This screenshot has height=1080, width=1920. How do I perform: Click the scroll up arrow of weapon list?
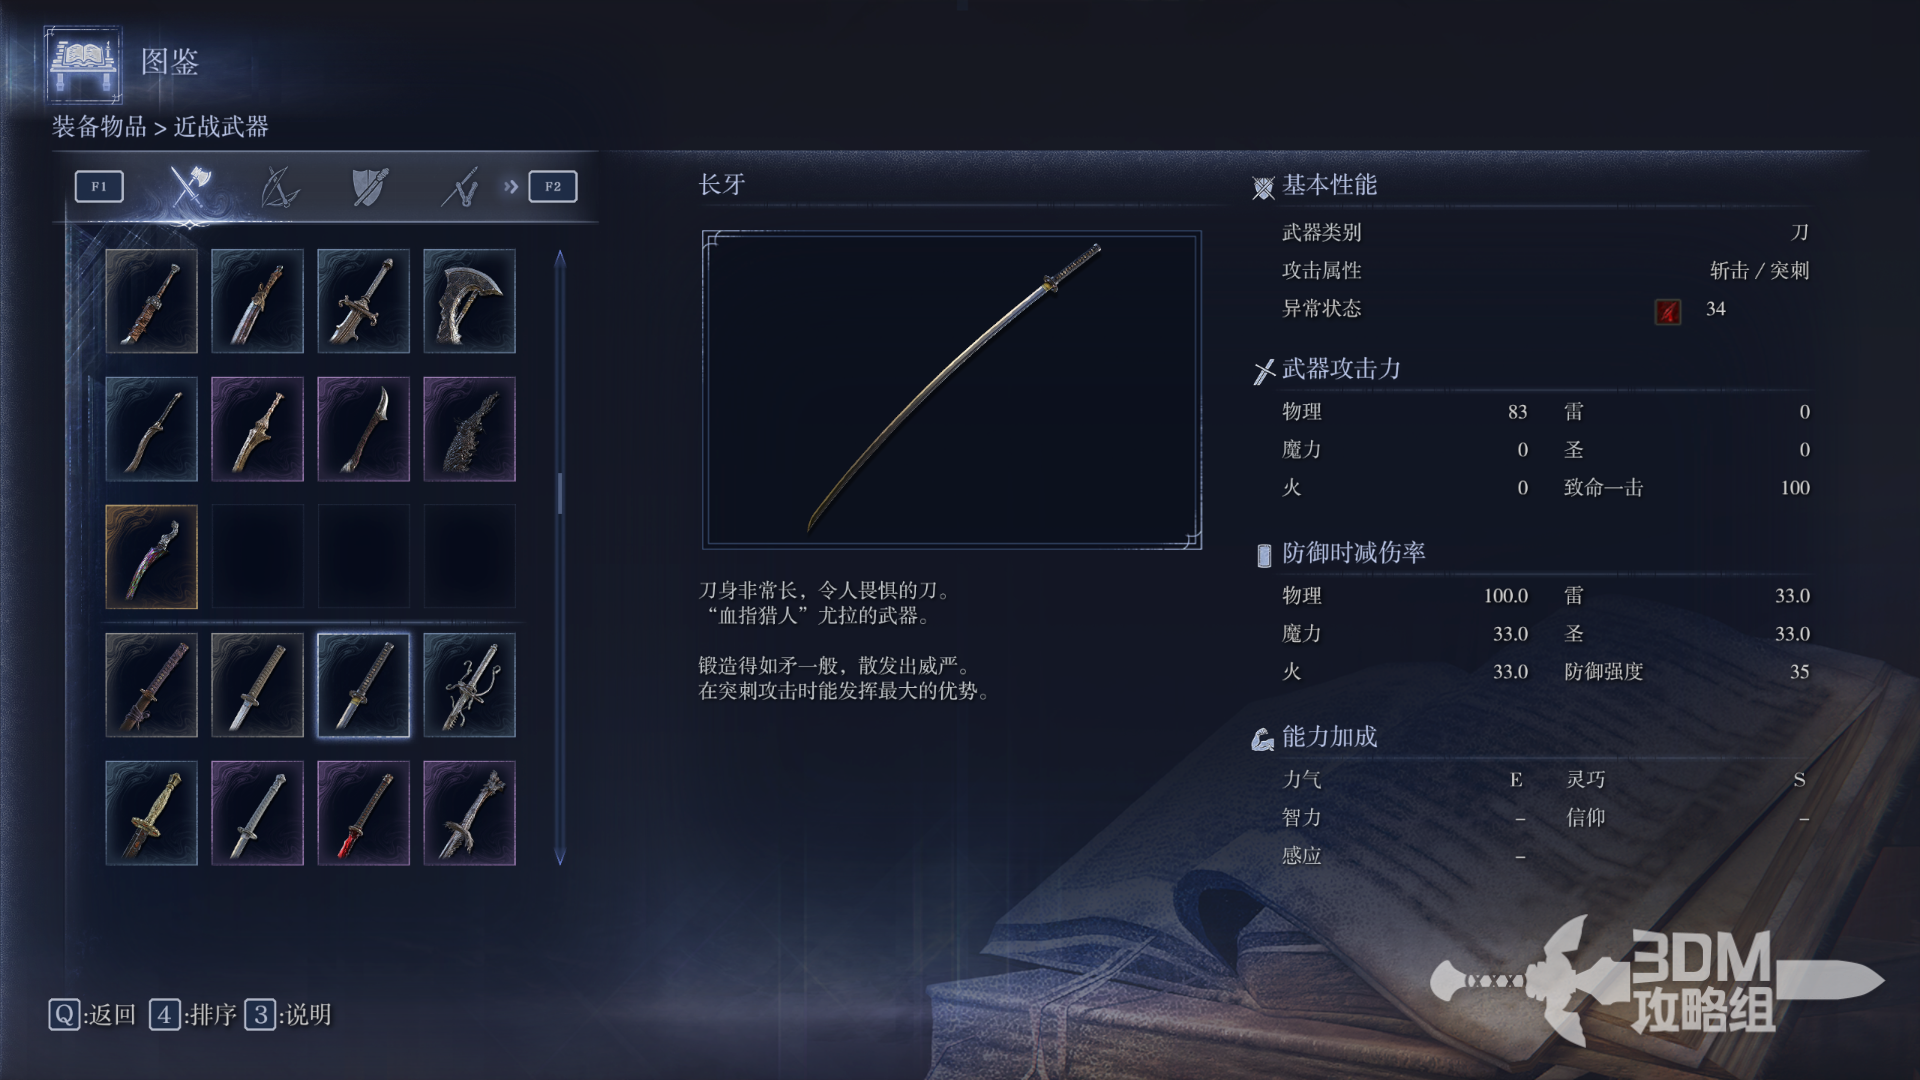[x=560, y=258]
